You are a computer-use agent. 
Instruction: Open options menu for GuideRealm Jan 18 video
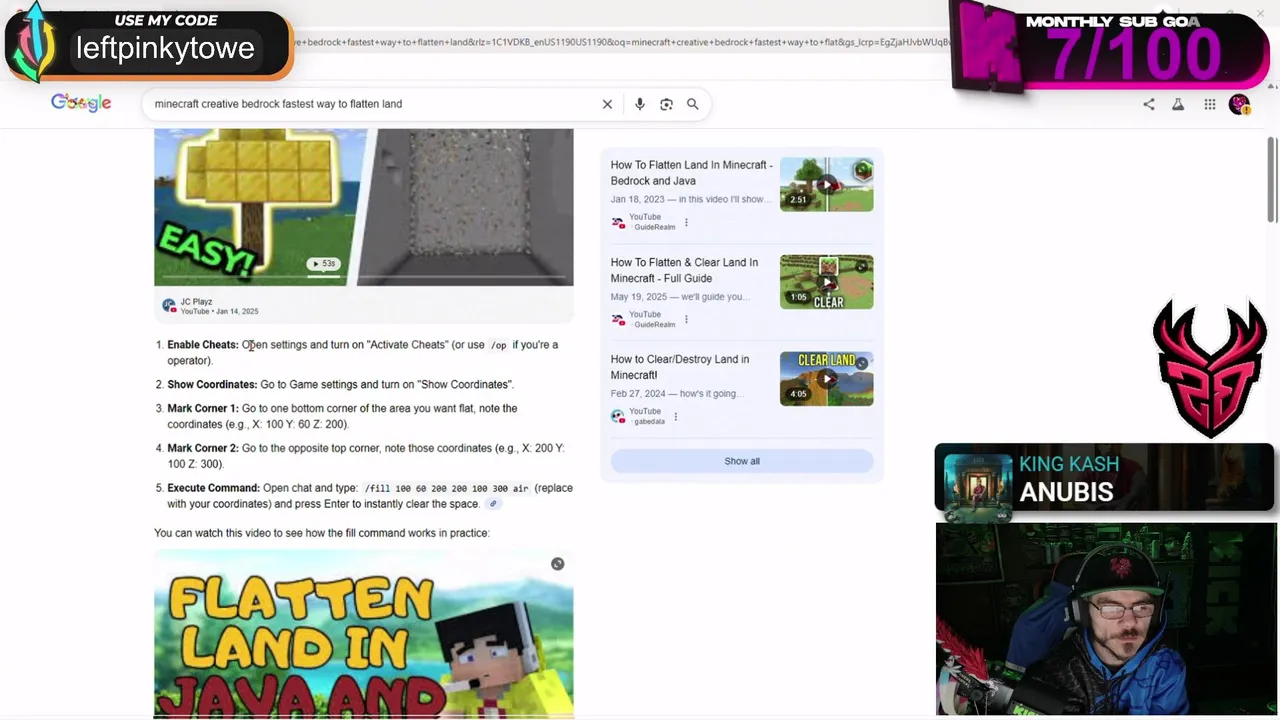[x=686, y=222]
